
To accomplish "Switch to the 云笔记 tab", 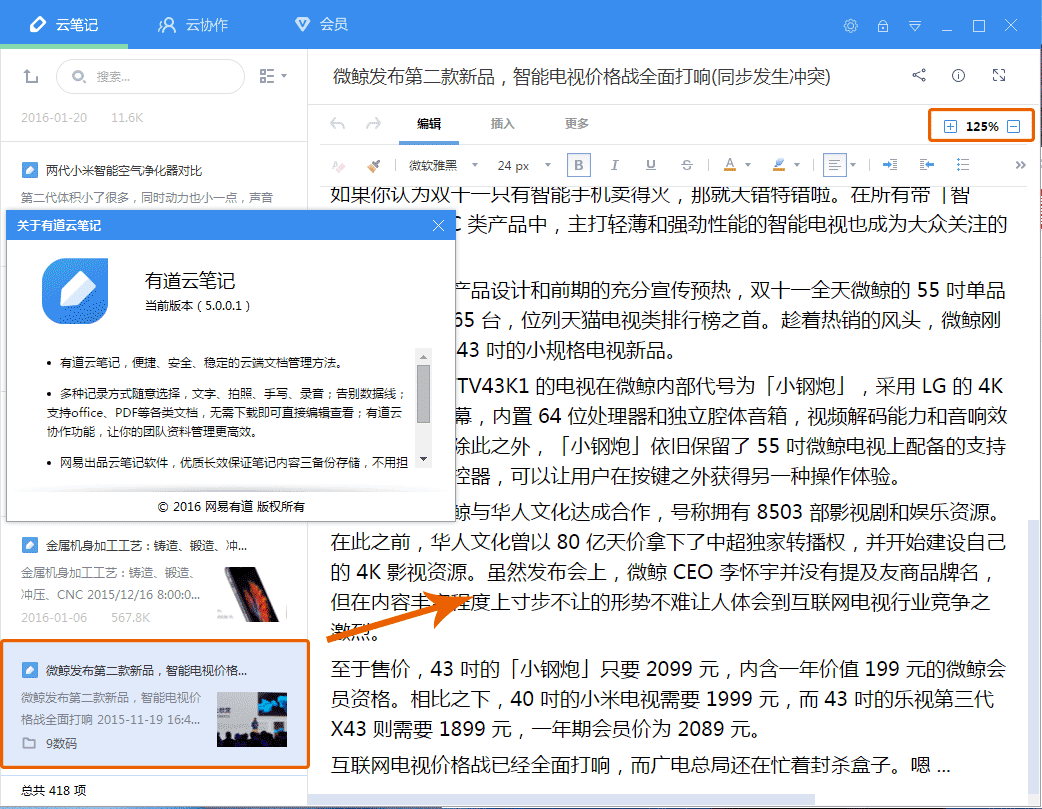I will point(64,25).
